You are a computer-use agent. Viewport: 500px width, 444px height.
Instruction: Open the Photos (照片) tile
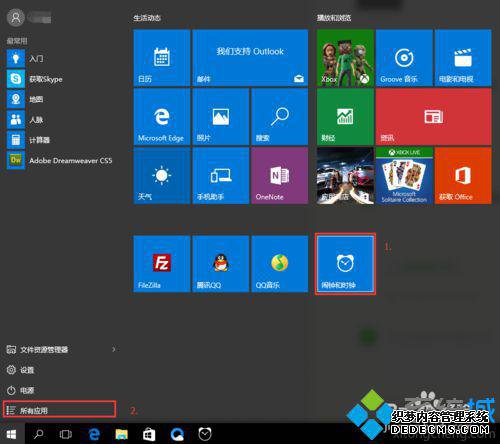click(221, 117)
